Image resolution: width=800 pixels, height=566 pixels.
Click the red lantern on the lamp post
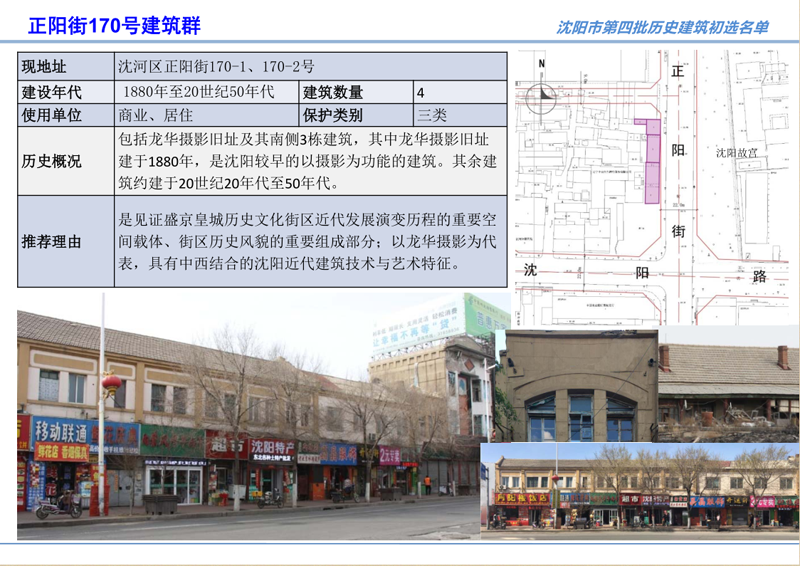coord(112,383)
